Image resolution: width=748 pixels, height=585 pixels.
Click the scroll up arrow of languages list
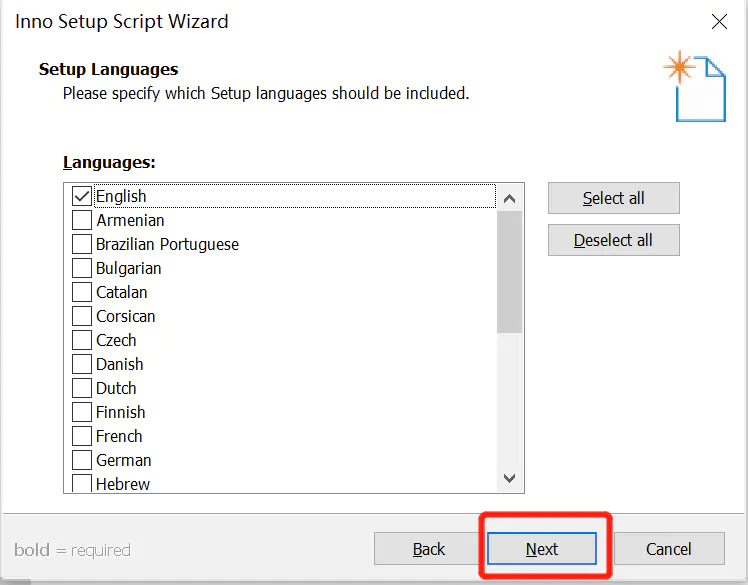click(509, 198)
